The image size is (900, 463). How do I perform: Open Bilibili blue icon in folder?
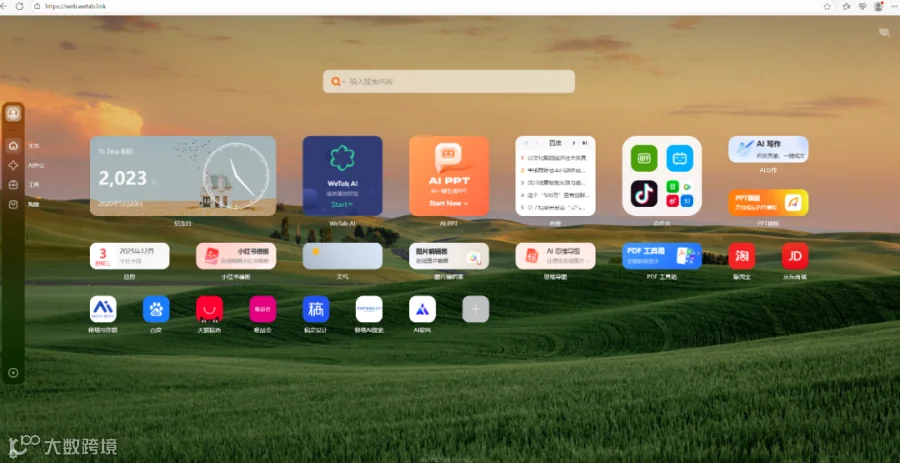pos(680,158)
